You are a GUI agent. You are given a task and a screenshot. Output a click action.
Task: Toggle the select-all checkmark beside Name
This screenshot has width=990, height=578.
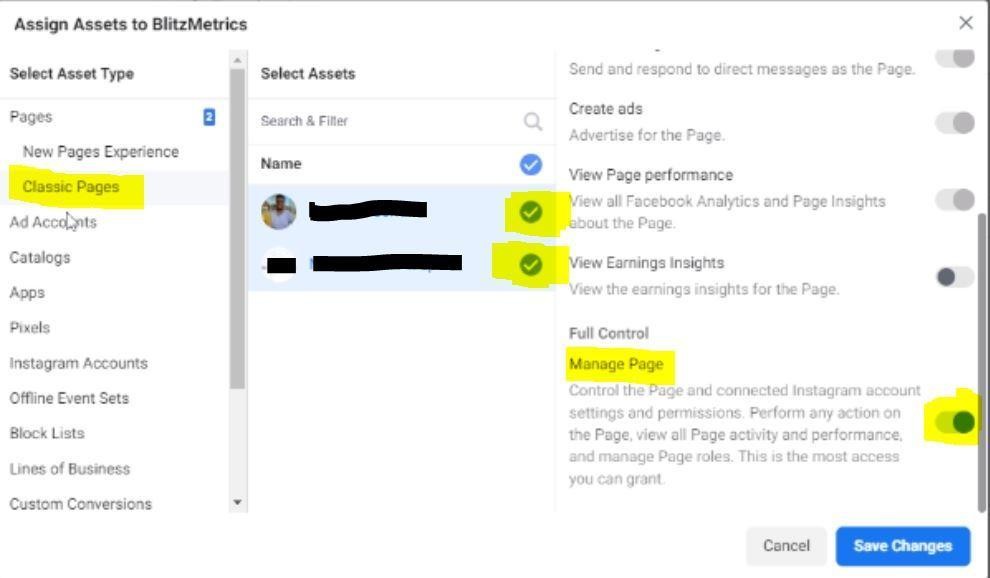click(x=531, y=164)
